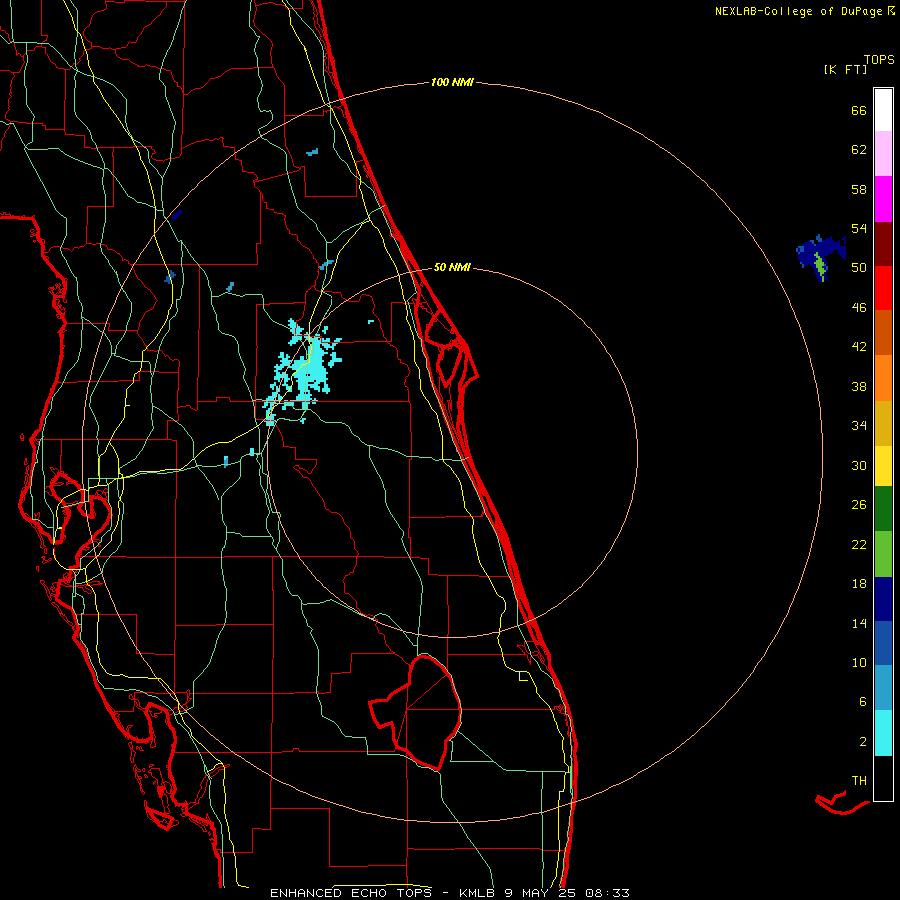Click the 10 legend value

pyautogui.click(x=859, y=662)
